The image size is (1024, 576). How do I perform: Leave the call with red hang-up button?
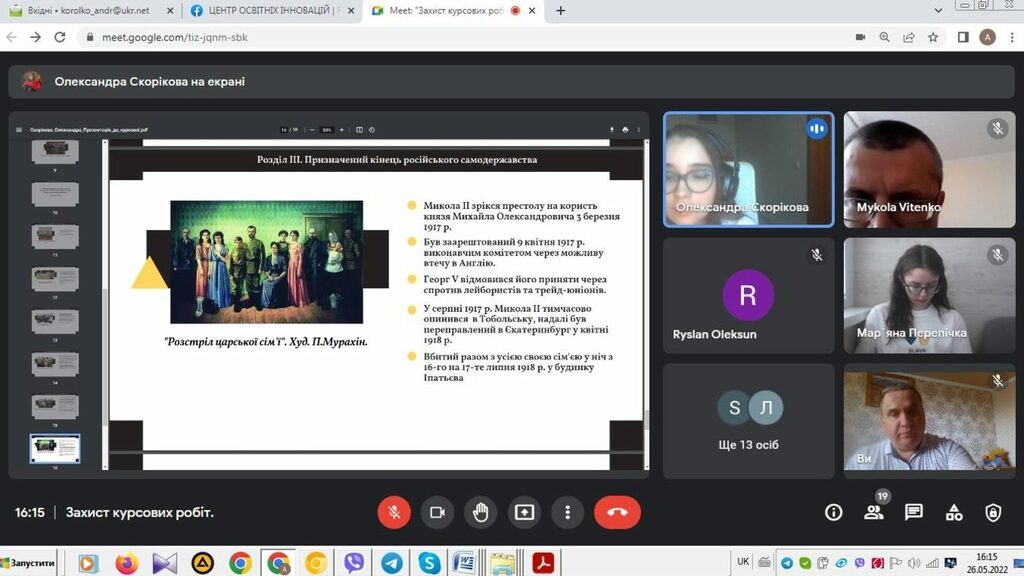coord(617,512)
